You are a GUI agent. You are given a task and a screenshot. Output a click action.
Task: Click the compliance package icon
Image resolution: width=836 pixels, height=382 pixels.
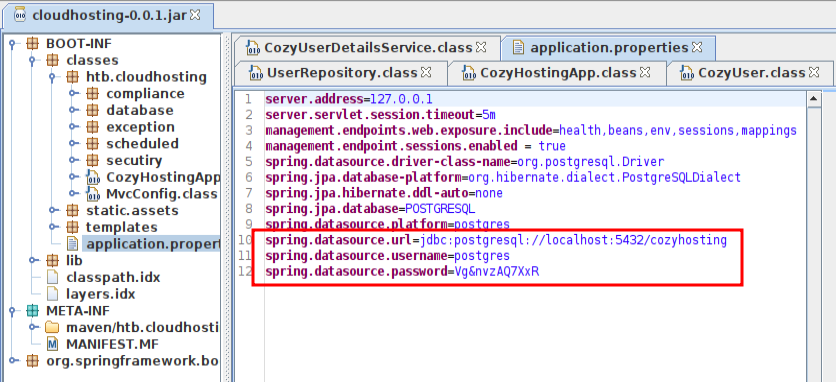point(92,94)
